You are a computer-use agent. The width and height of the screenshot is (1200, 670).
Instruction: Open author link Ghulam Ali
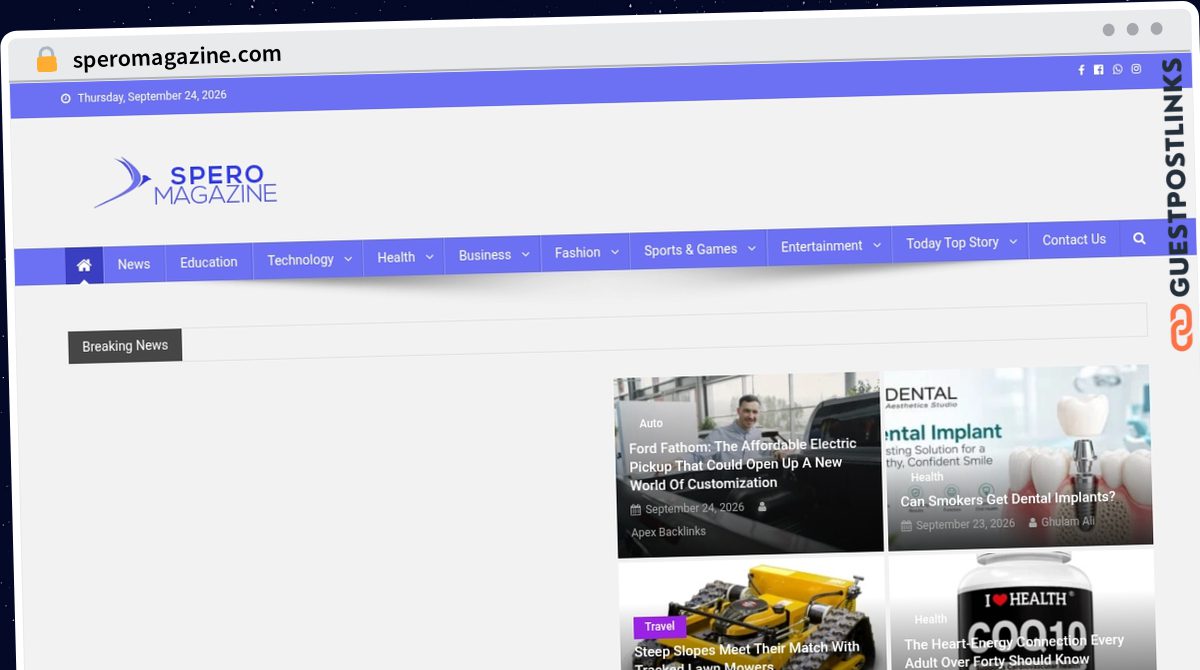1068,522
